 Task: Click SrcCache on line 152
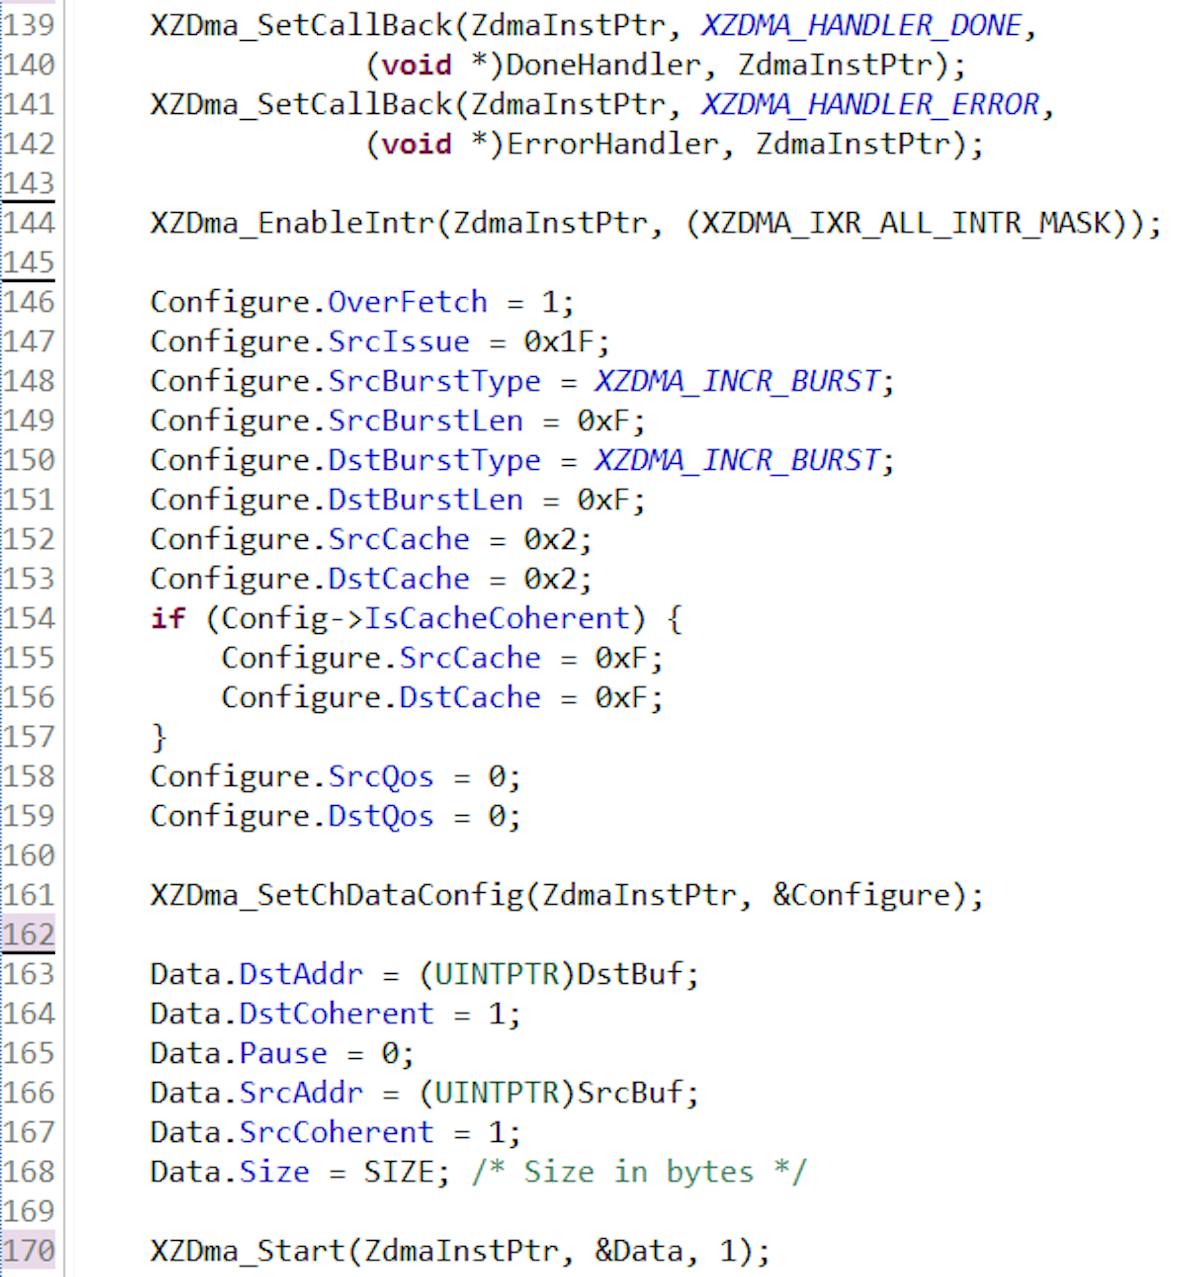tap(398, 539)
